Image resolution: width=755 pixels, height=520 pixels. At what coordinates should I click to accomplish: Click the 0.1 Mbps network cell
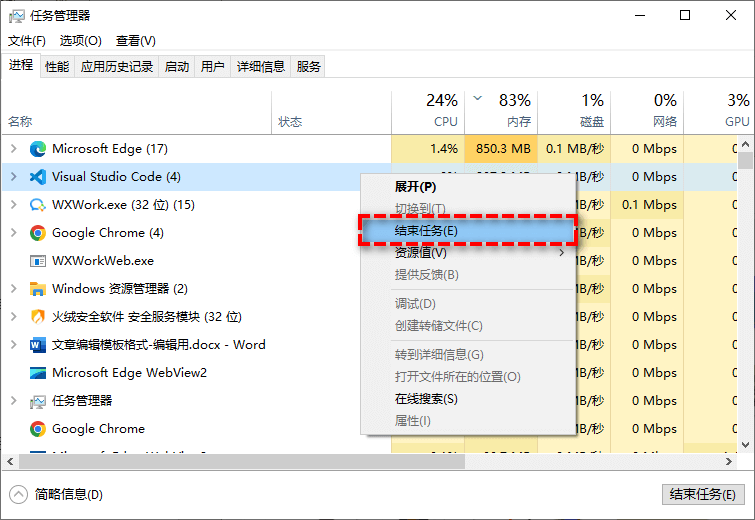[x=648, y=205]
